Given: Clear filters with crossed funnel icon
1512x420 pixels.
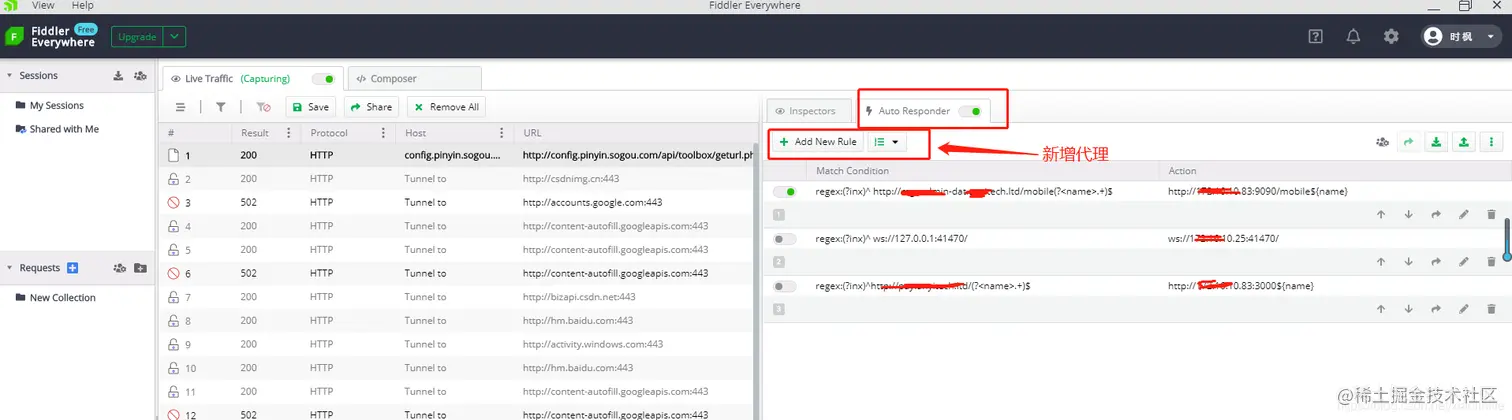Looking at the screenshot, I should (263, 107).
